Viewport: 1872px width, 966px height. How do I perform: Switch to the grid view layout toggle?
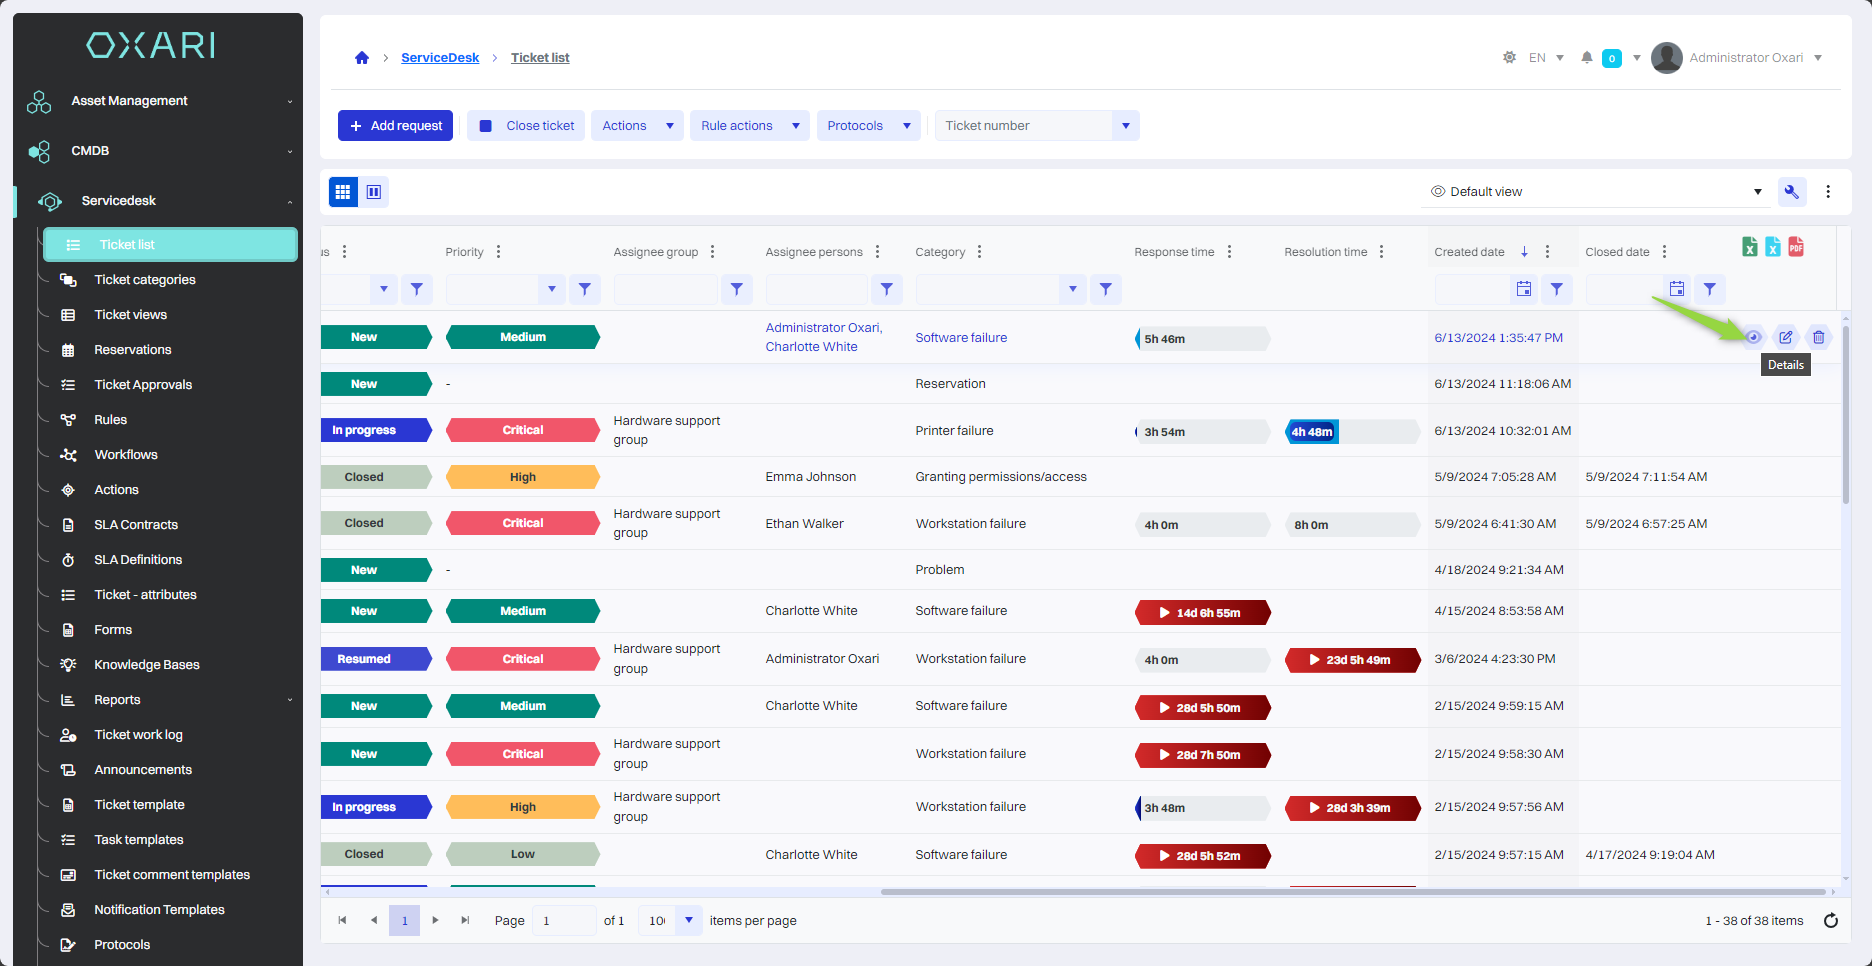point(343,192)
